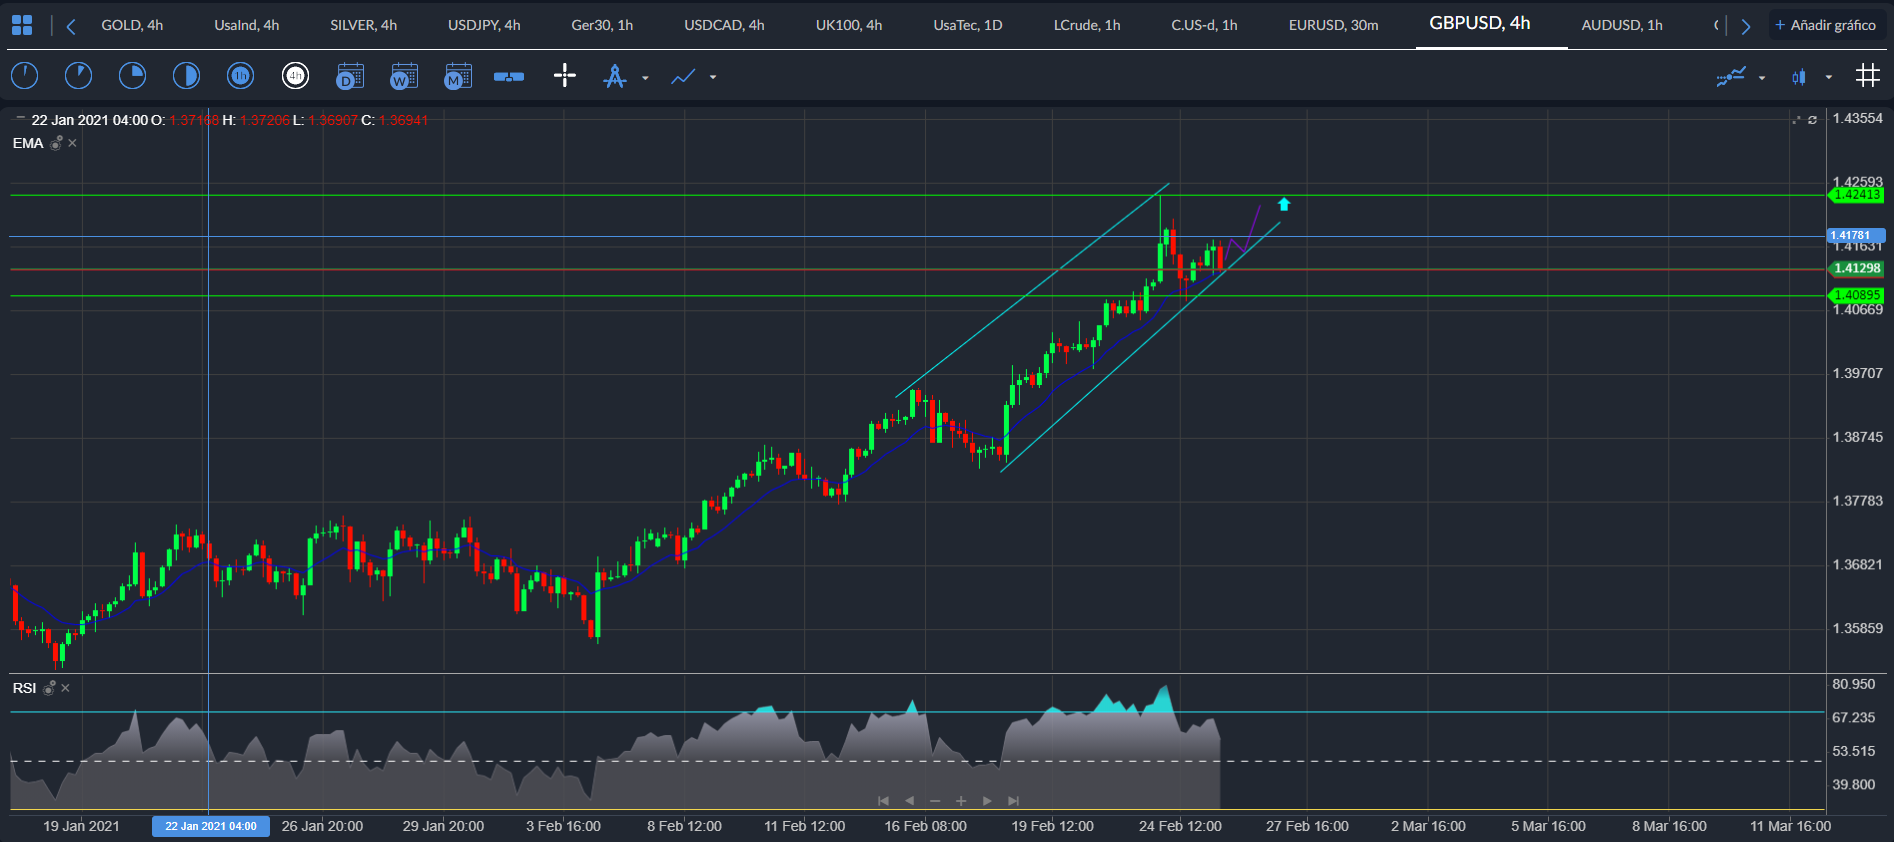1894x842 pixels.
Task: Switch to the weekly (W) timeframe
Action: tap(403, 76)
